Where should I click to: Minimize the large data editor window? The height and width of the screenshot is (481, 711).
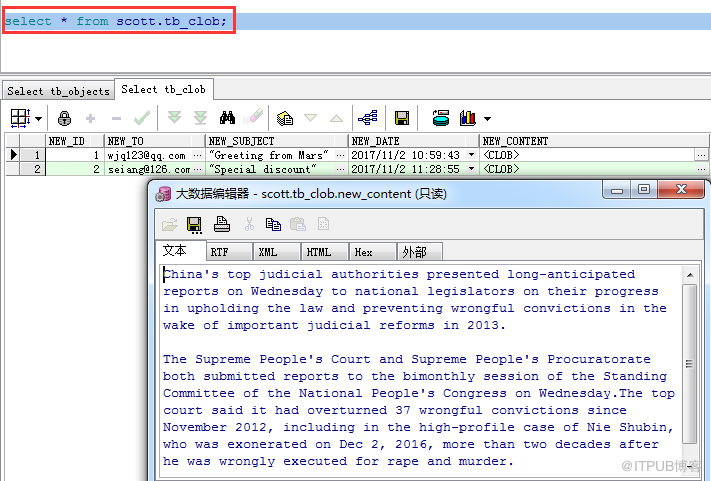point(618,189)
